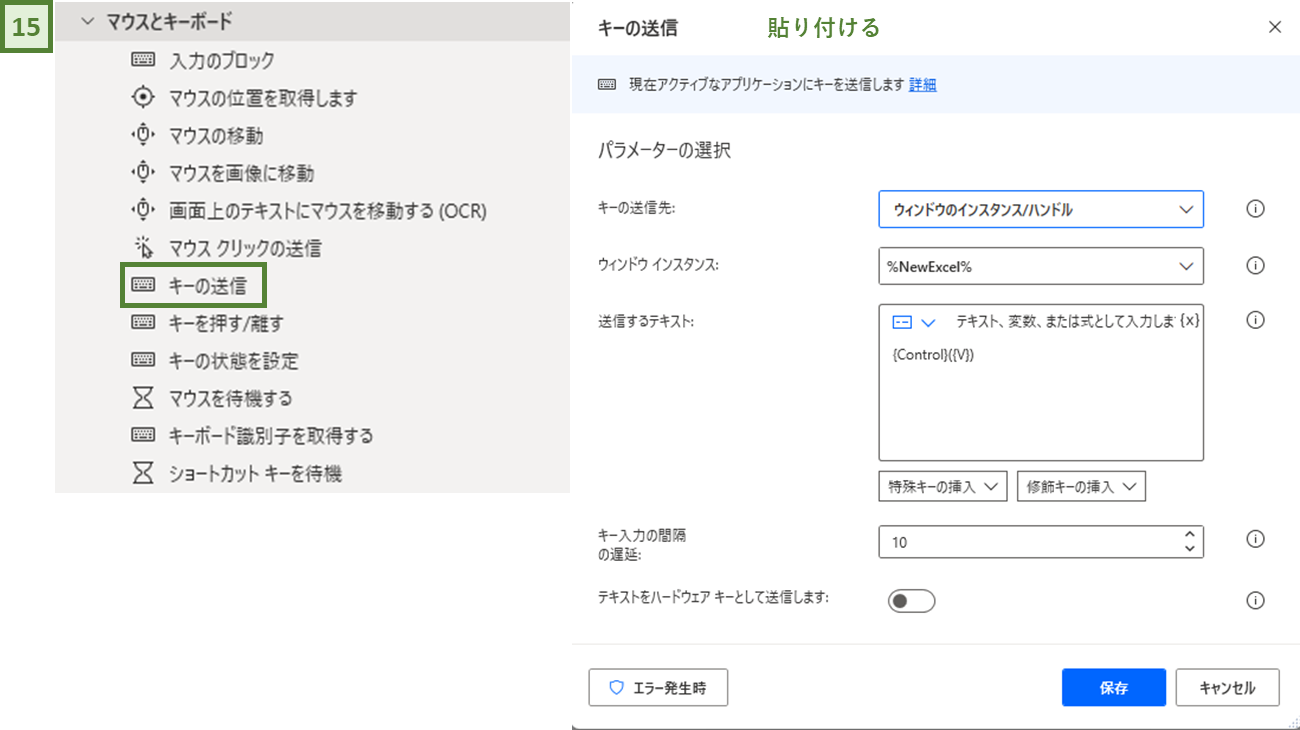Decrease the key delay with down arrow
Image resolution: width=1300 pixels, height=730 pixels.
(x=1189, y=549)
